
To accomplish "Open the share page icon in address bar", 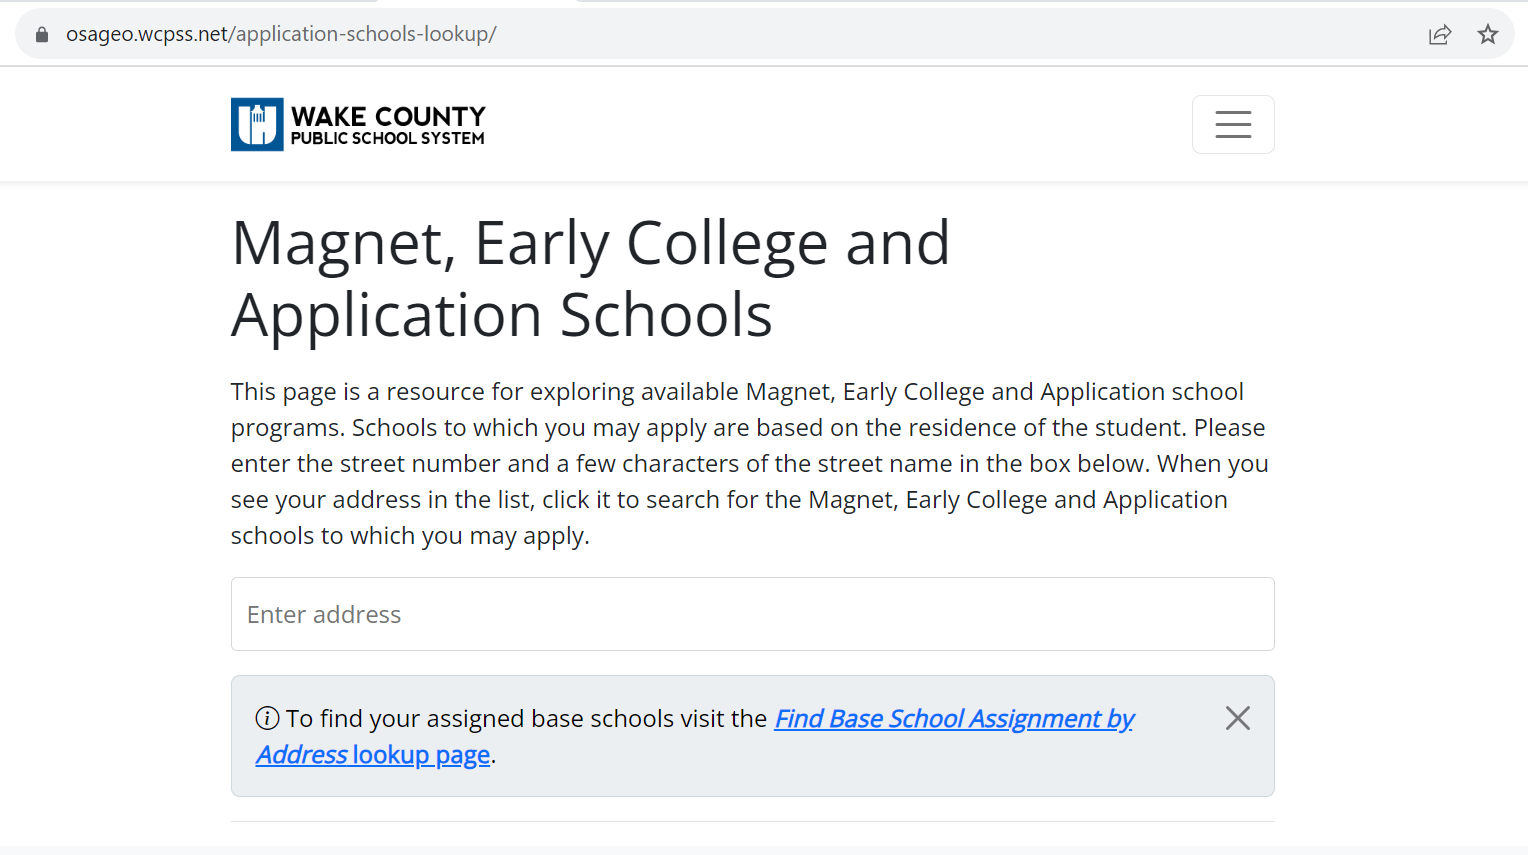I will click(x=1440, y=35).
